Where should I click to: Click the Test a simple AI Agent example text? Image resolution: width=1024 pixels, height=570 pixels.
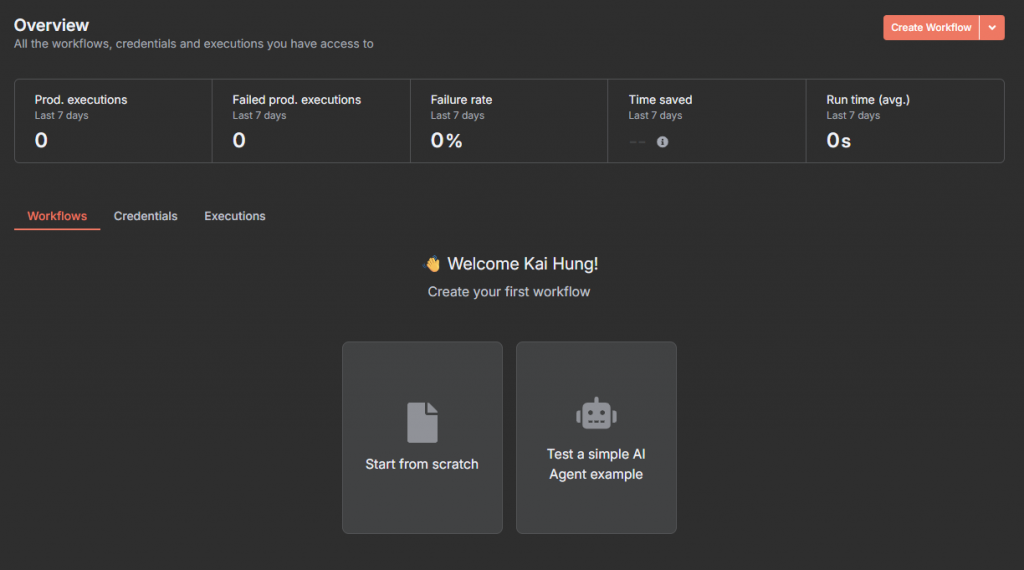(596, 464)
